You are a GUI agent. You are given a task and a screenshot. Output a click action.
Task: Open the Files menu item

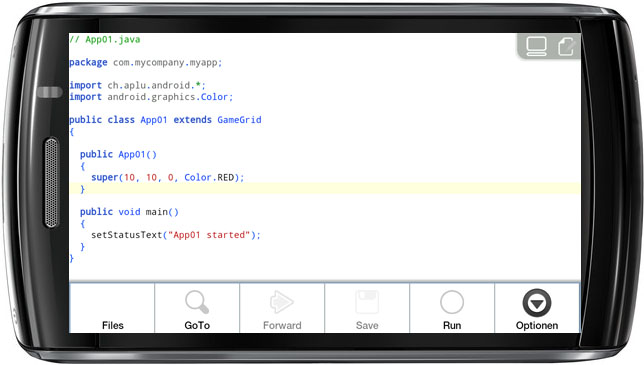click(x=112, y=308)
